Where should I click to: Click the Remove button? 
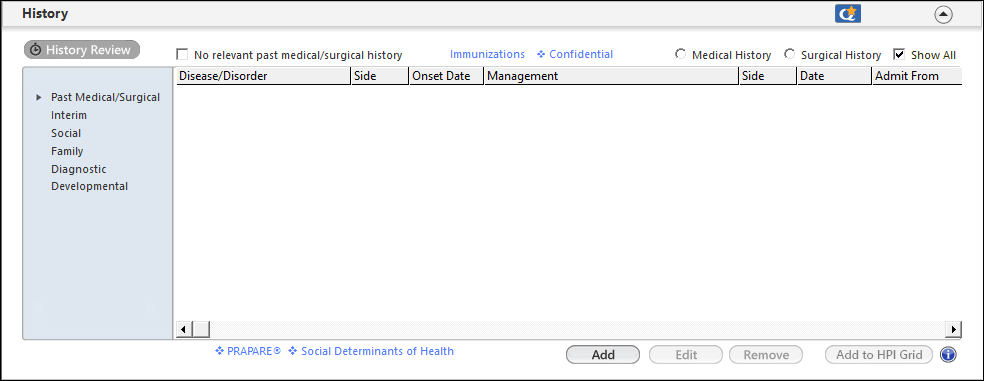click(766, 355)
